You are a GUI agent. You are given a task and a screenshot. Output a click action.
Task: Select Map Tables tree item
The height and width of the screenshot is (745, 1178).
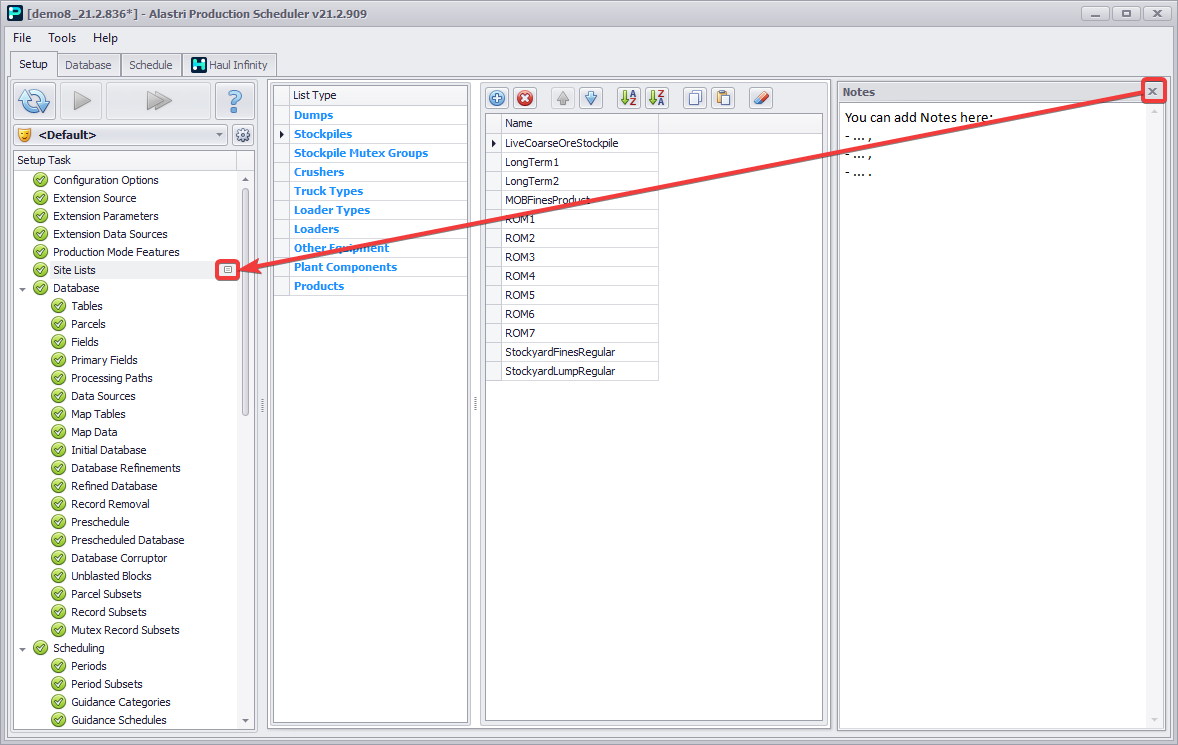[x=98, y=415]
